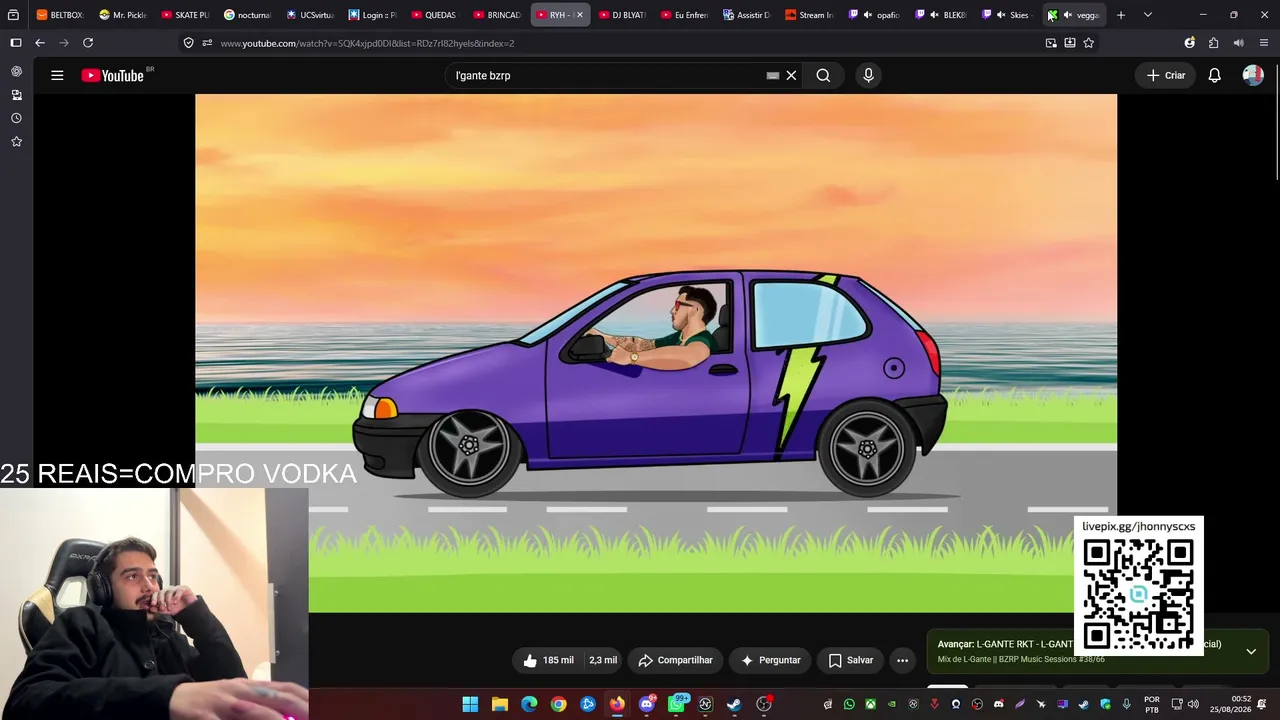Image resolution: width=1280 pixels, height=720 pixels.
Task: Open the browser main menu
Action: [x=1264, y=43]
